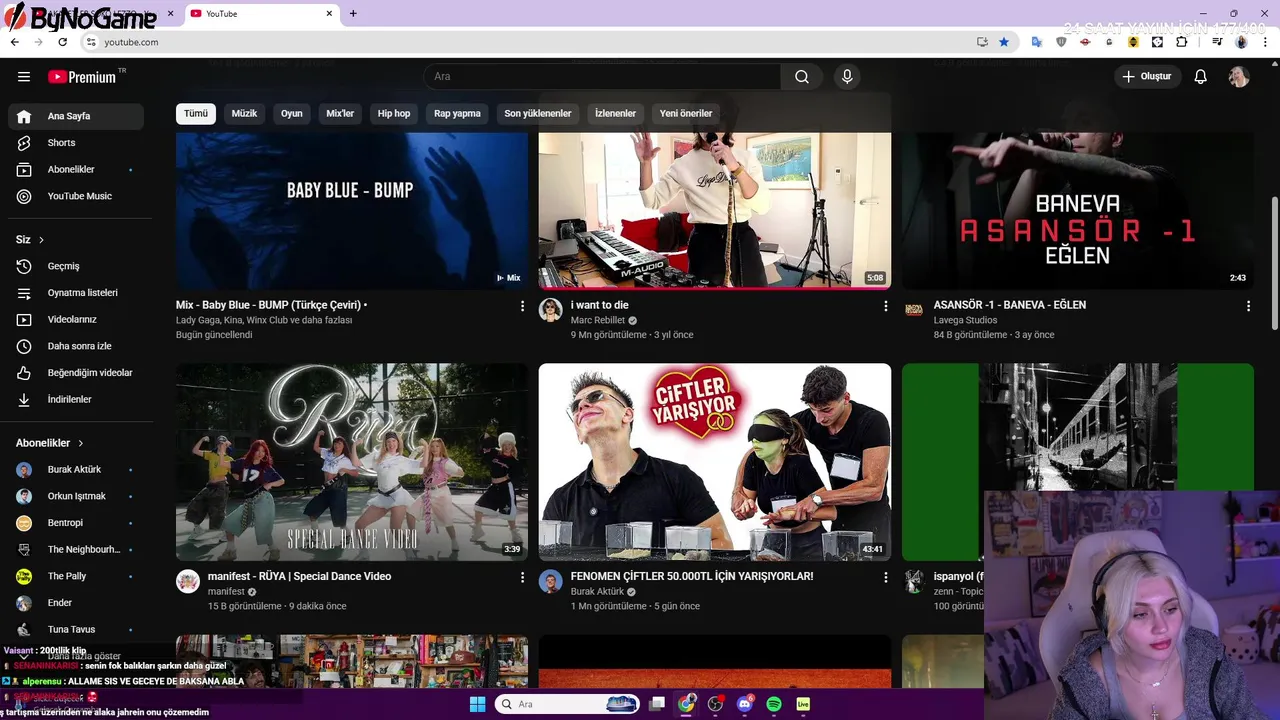Image resolution: width=1280 pixels, height=720 pixels.
Task: Open the YouTube hamburger guide menu
Action: 24,77
